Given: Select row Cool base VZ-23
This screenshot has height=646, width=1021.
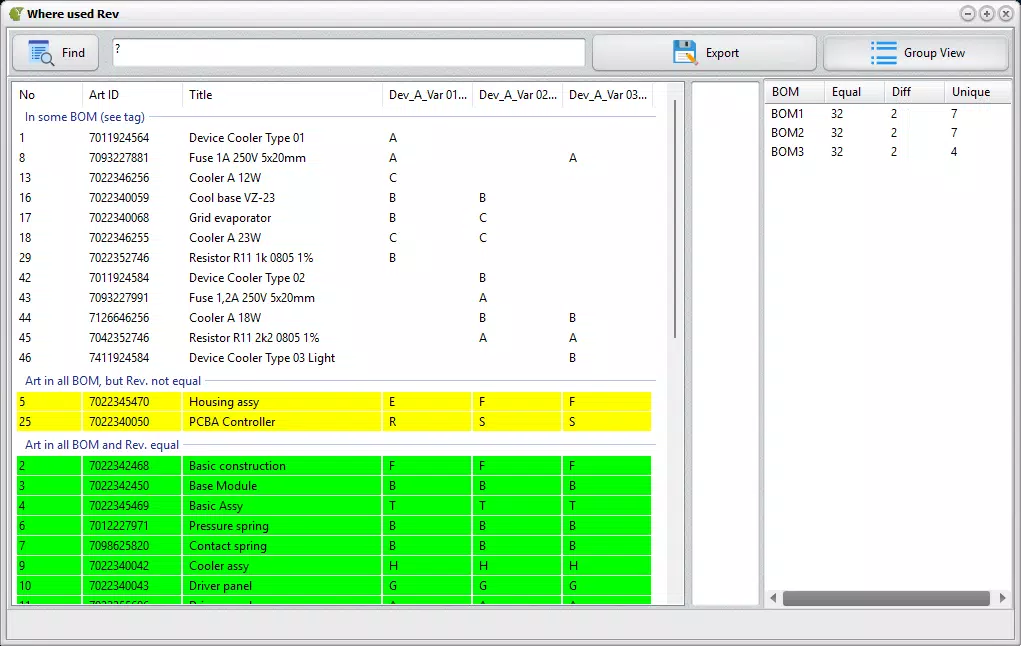Looking at the screenshot, I should (x=334, y=198).
